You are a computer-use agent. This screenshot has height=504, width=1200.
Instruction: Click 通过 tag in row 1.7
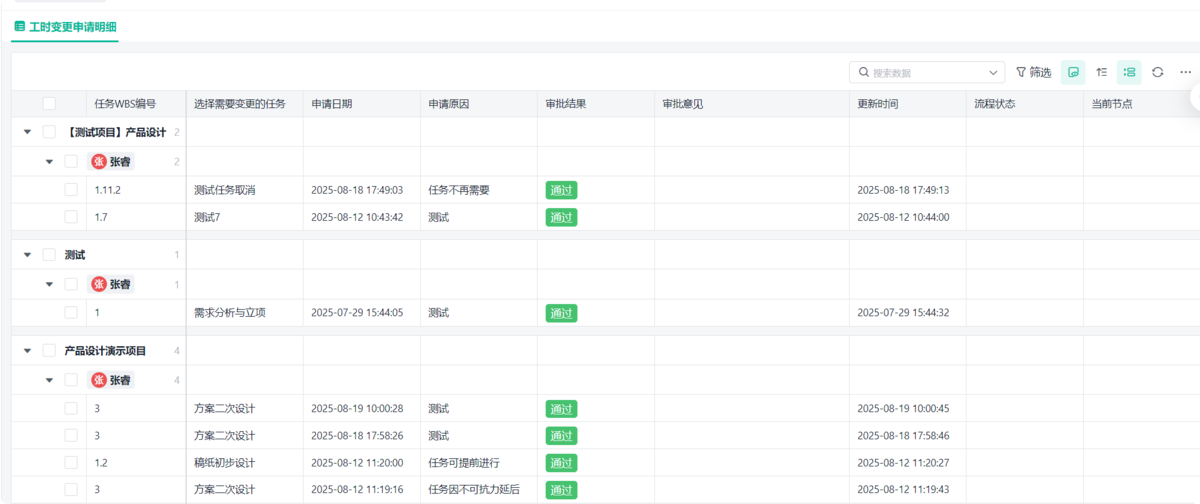coord(561,217)
